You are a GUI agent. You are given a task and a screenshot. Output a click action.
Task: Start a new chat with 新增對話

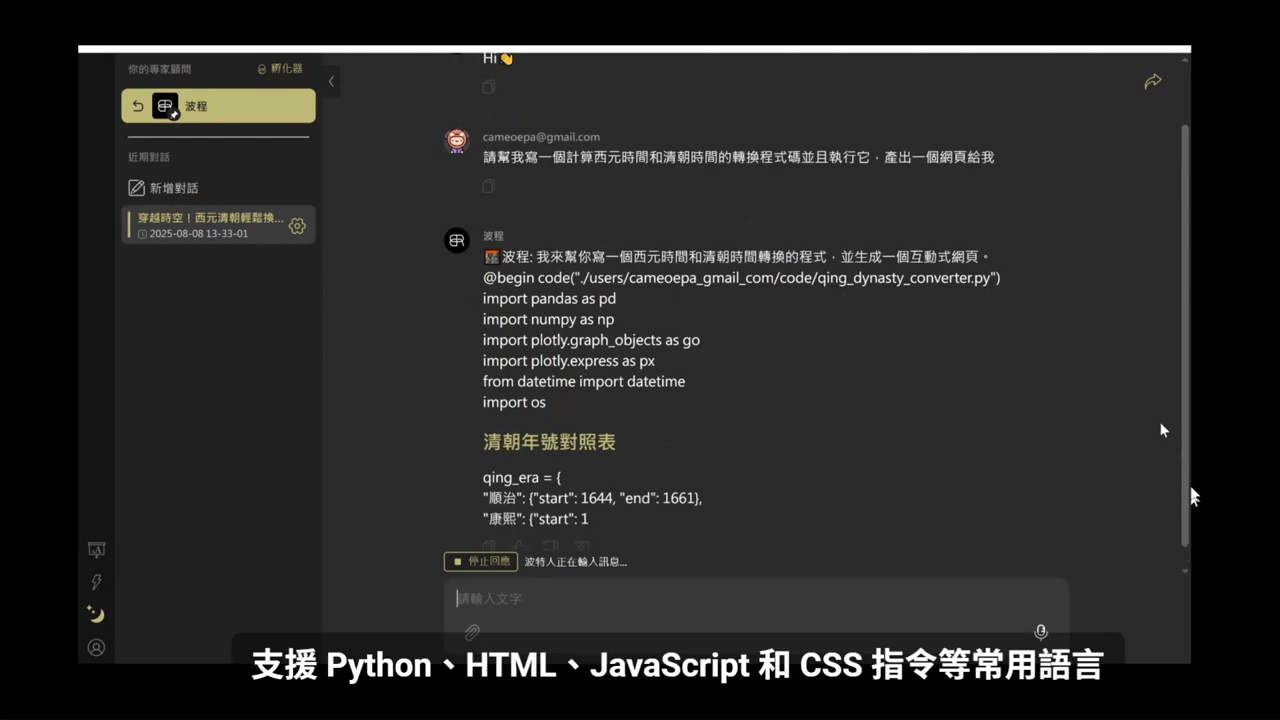(x=164, y=188)
